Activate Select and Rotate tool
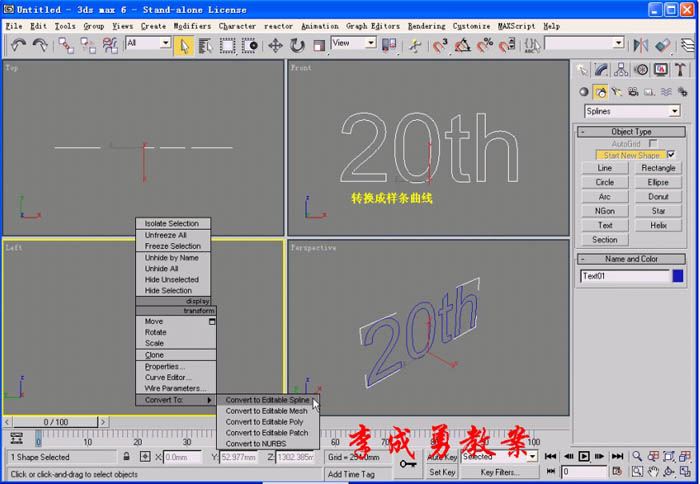 pos(297,46)
